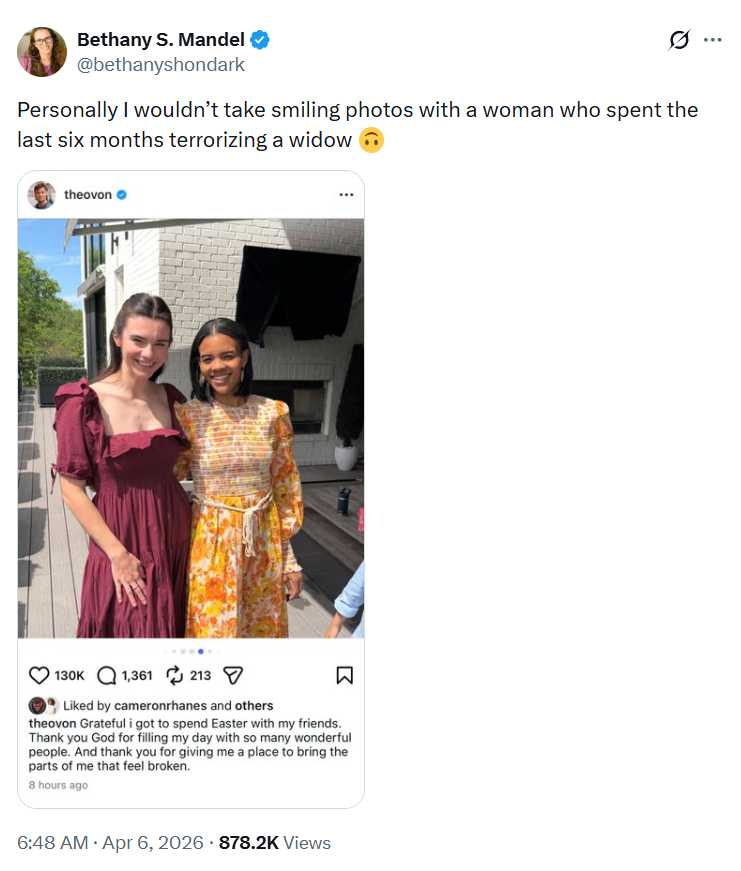This screenshot has height=871, width=741.
Task: Click the comment bubble icon showing 1,361
Action: coord(107,675)
